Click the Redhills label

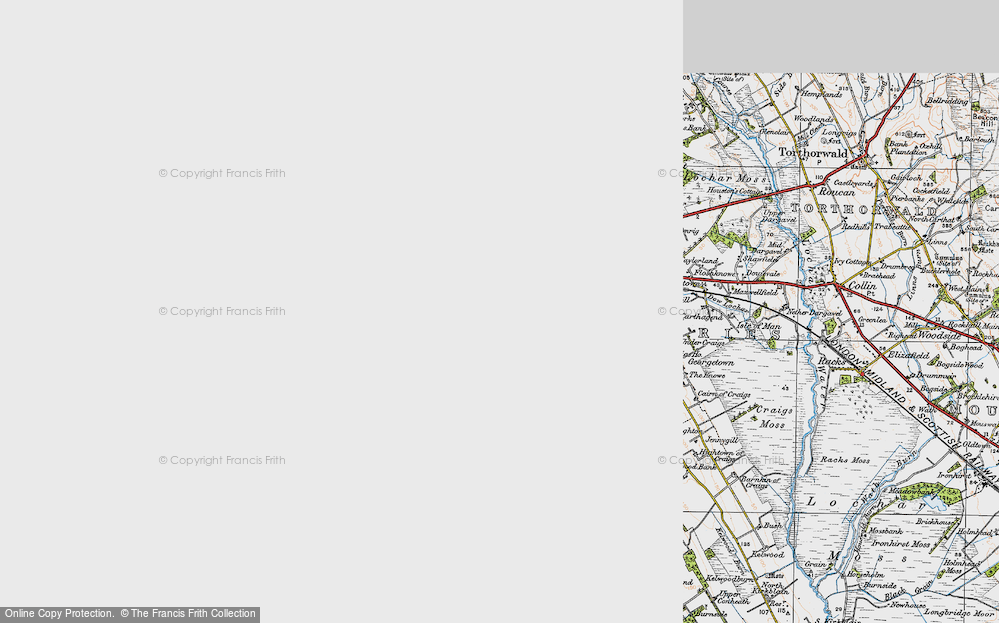(x=855, y=227)
